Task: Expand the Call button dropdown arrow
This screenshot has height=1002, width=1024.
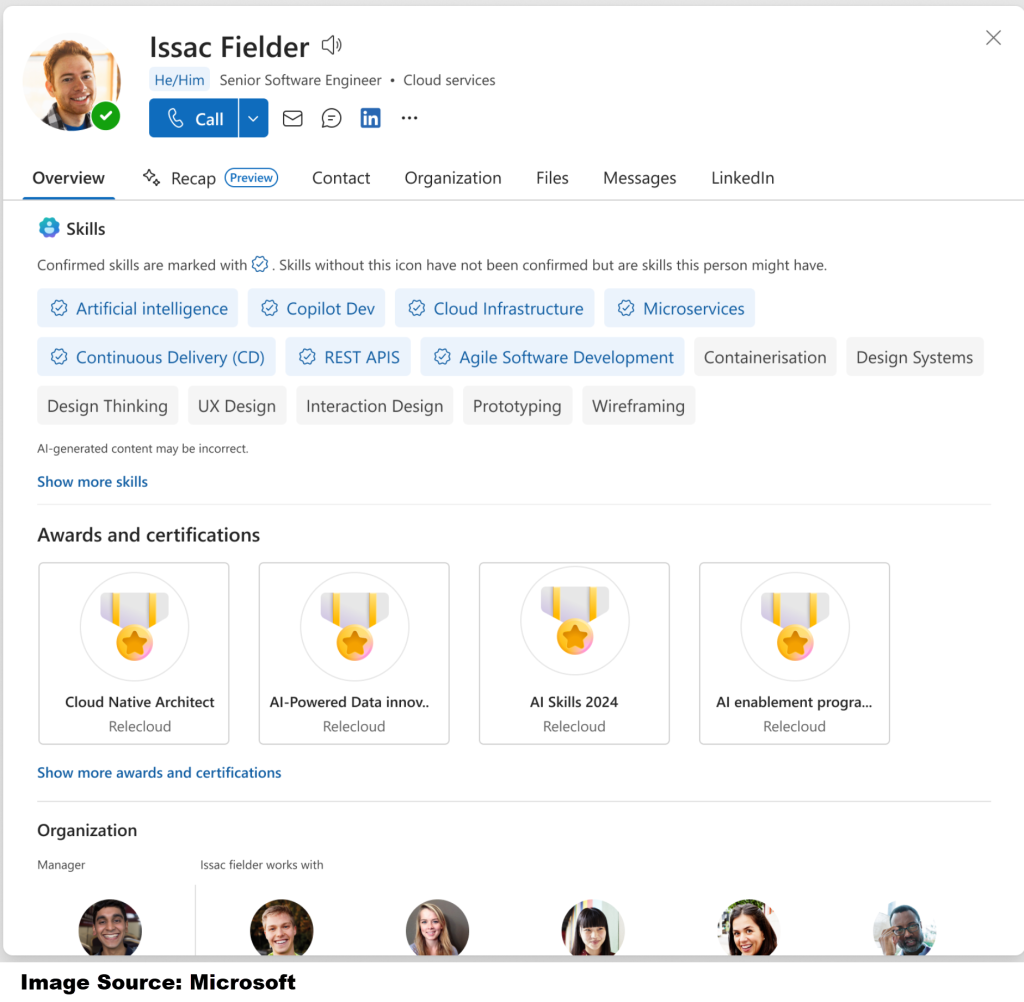Action: pyautogui.click(x=254, y=118)
